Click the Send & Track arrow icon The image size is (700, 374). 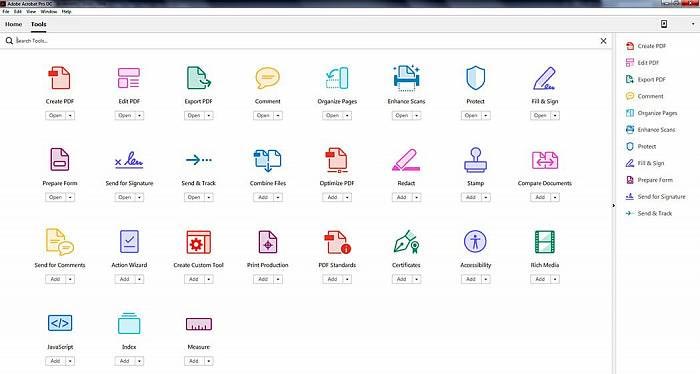click(199, 159)
